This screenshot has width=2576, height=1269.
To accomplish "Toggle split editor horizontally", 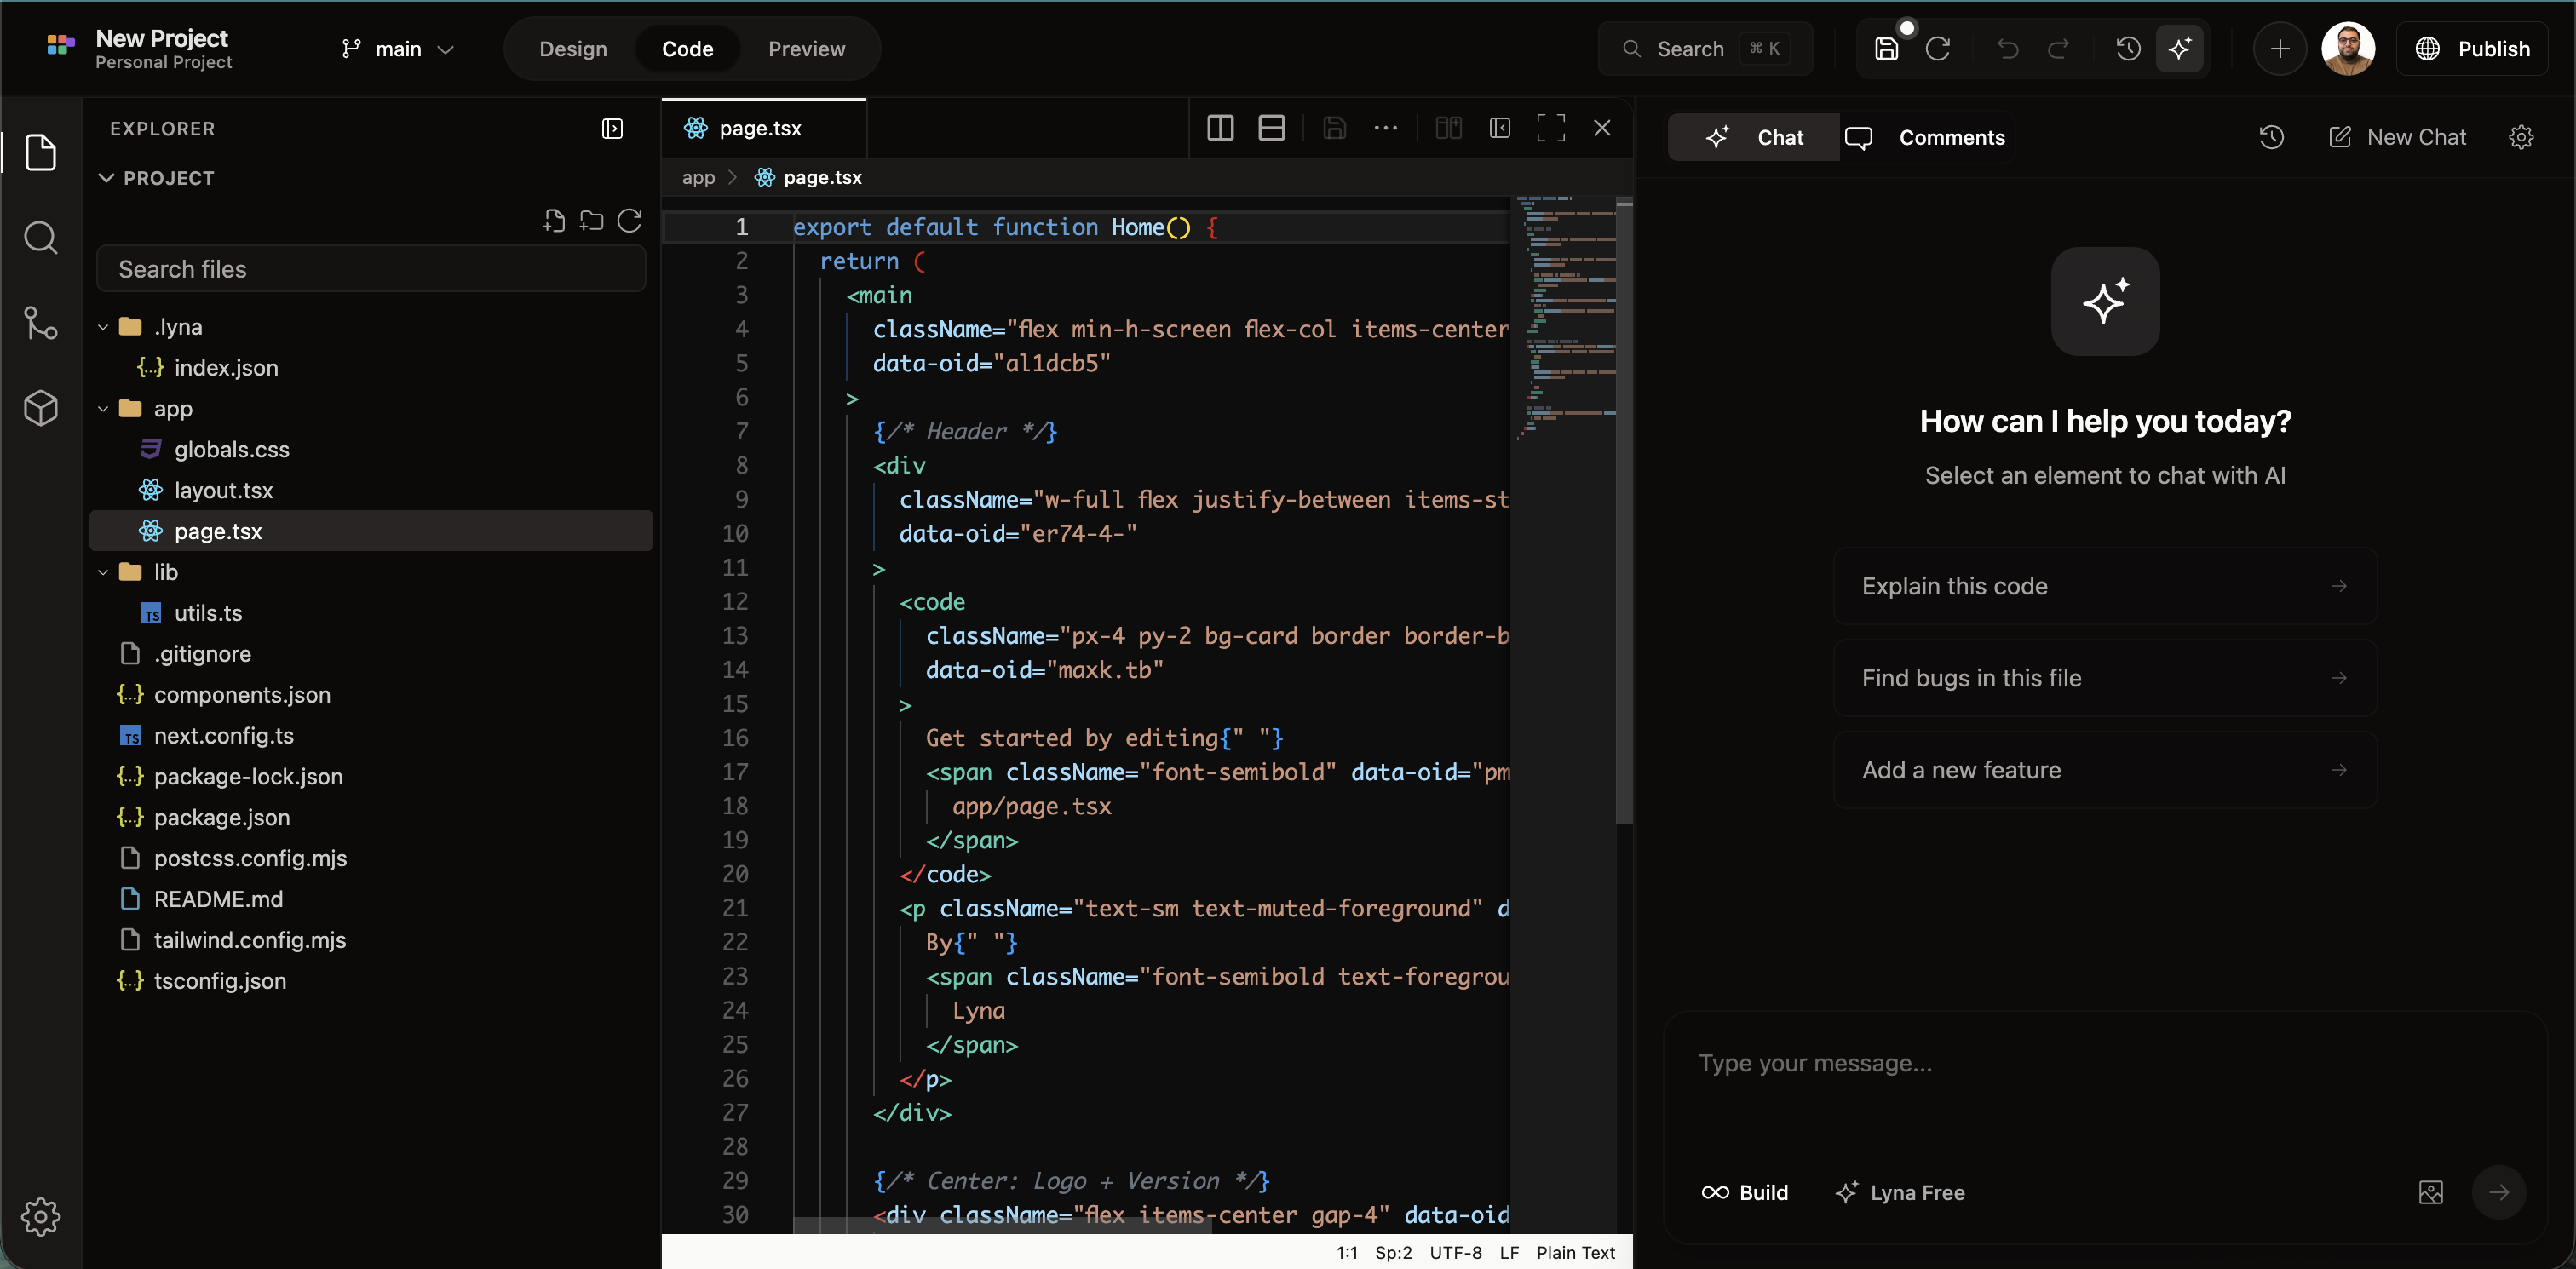I will pos(1270,127).
